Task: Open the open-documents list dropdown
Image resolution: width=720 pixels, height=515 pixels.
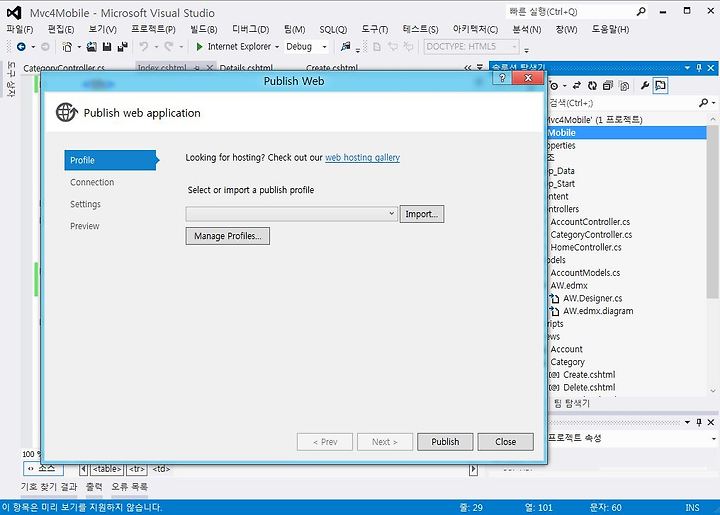Action: tap(480, 67)
